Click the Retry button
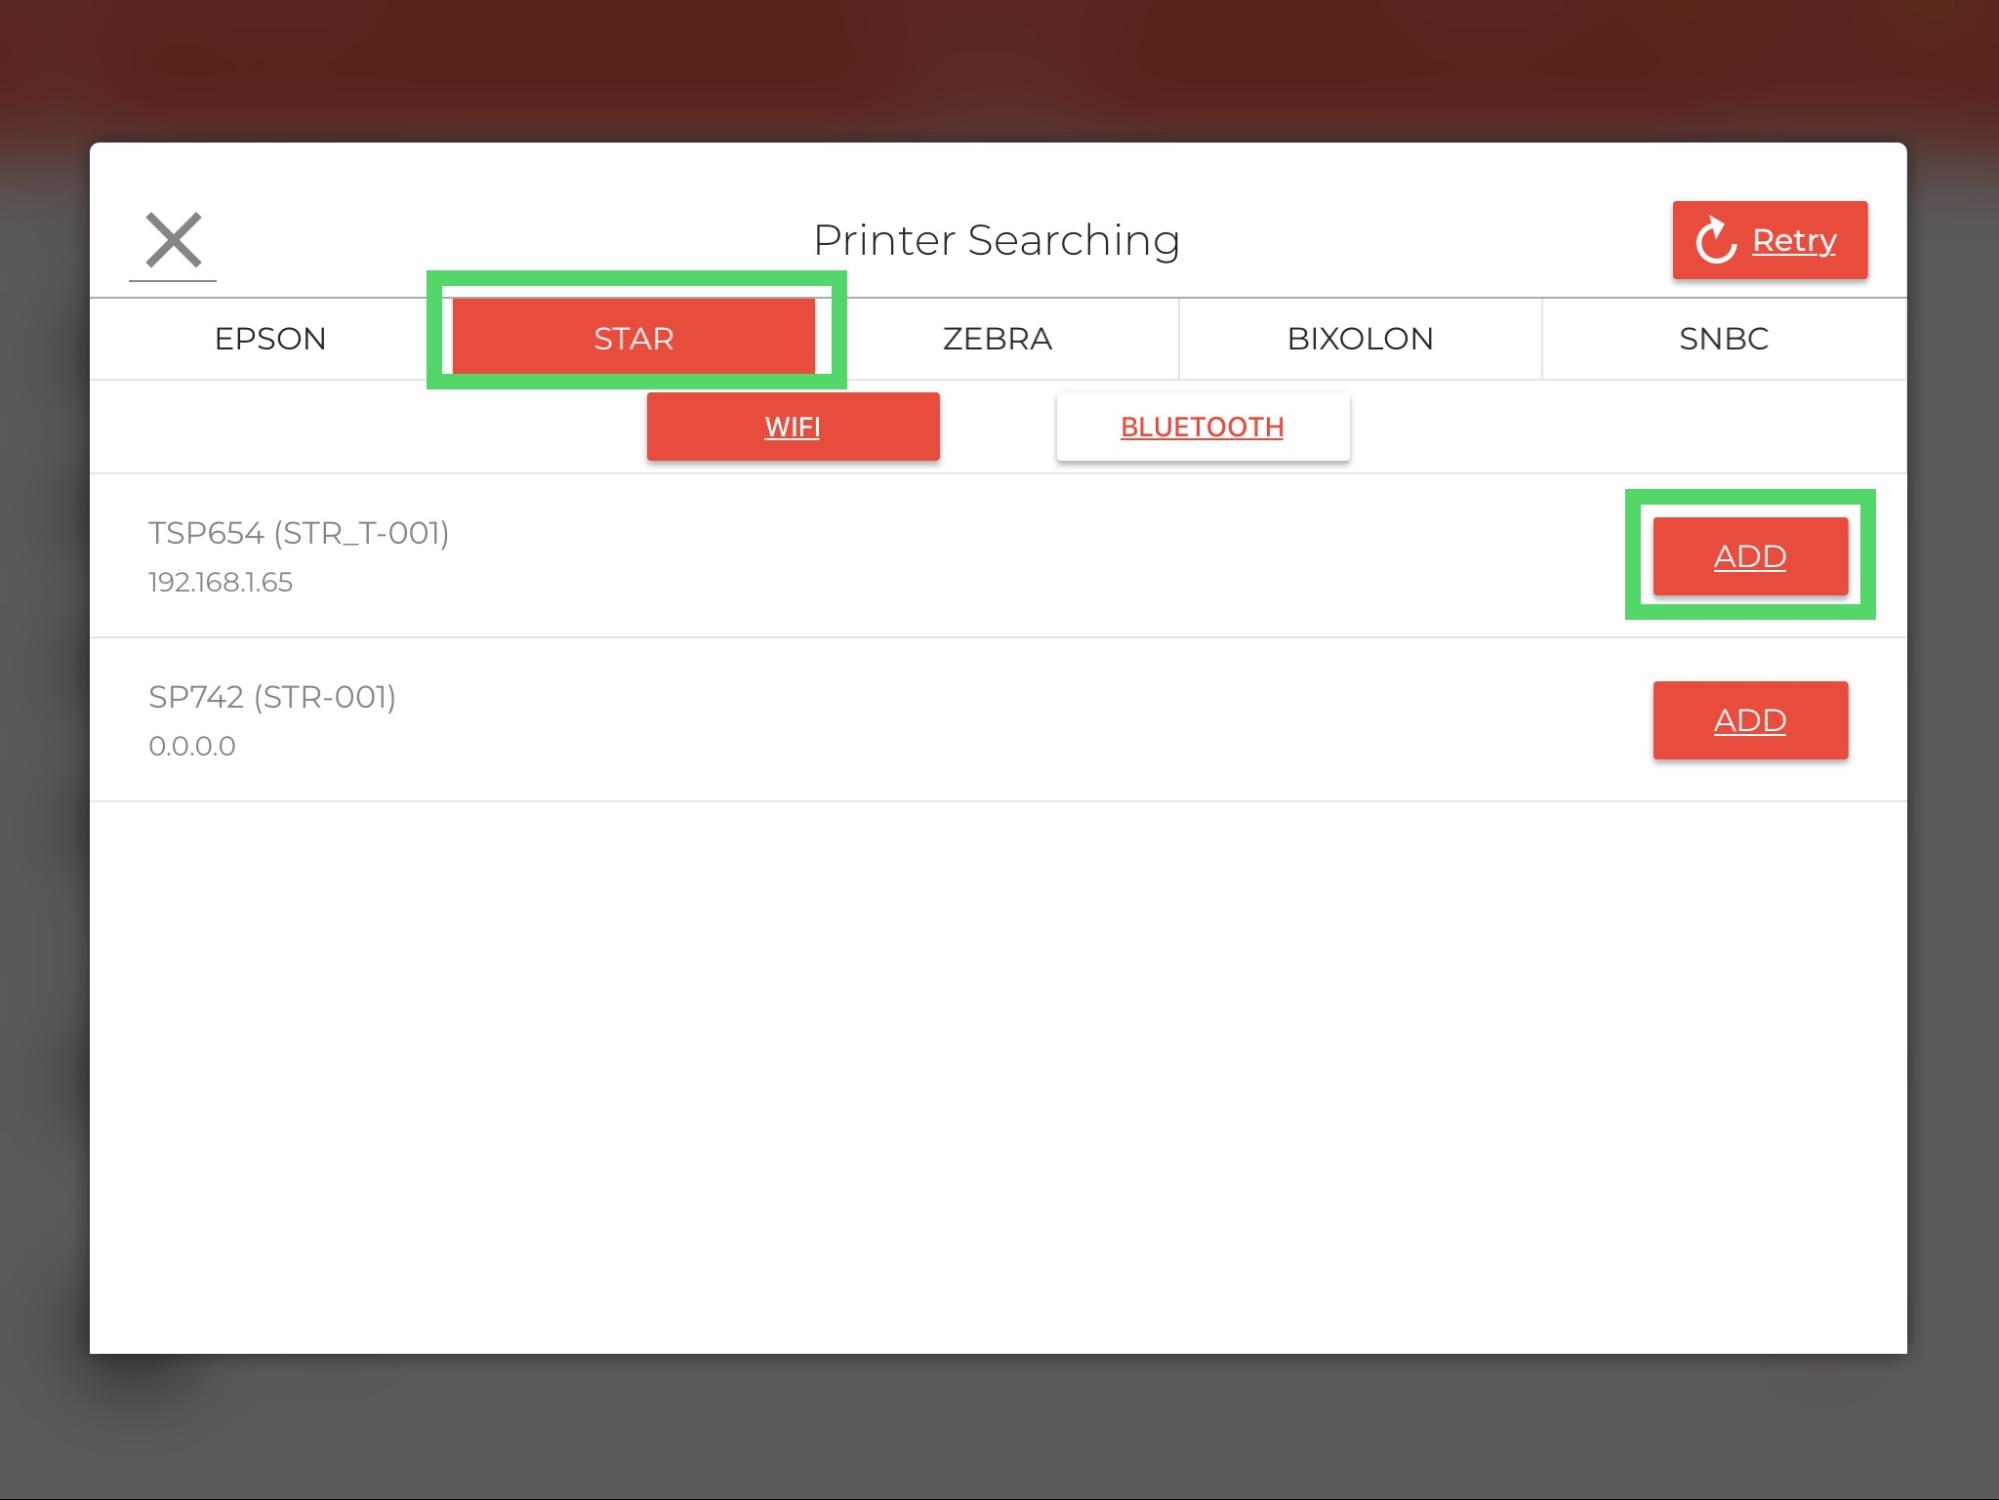 [x=1769, y=239]
